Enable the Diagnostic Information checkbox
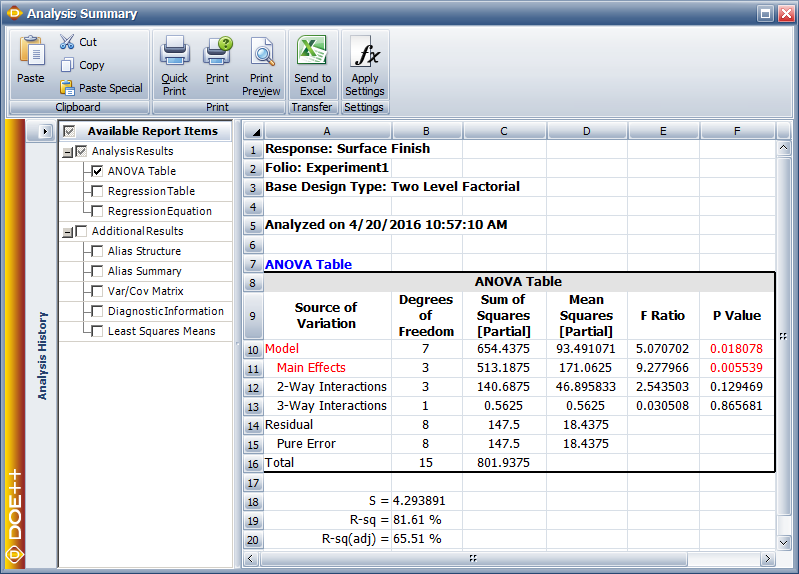Screen dimensions: 799x574 click(97, 311)
